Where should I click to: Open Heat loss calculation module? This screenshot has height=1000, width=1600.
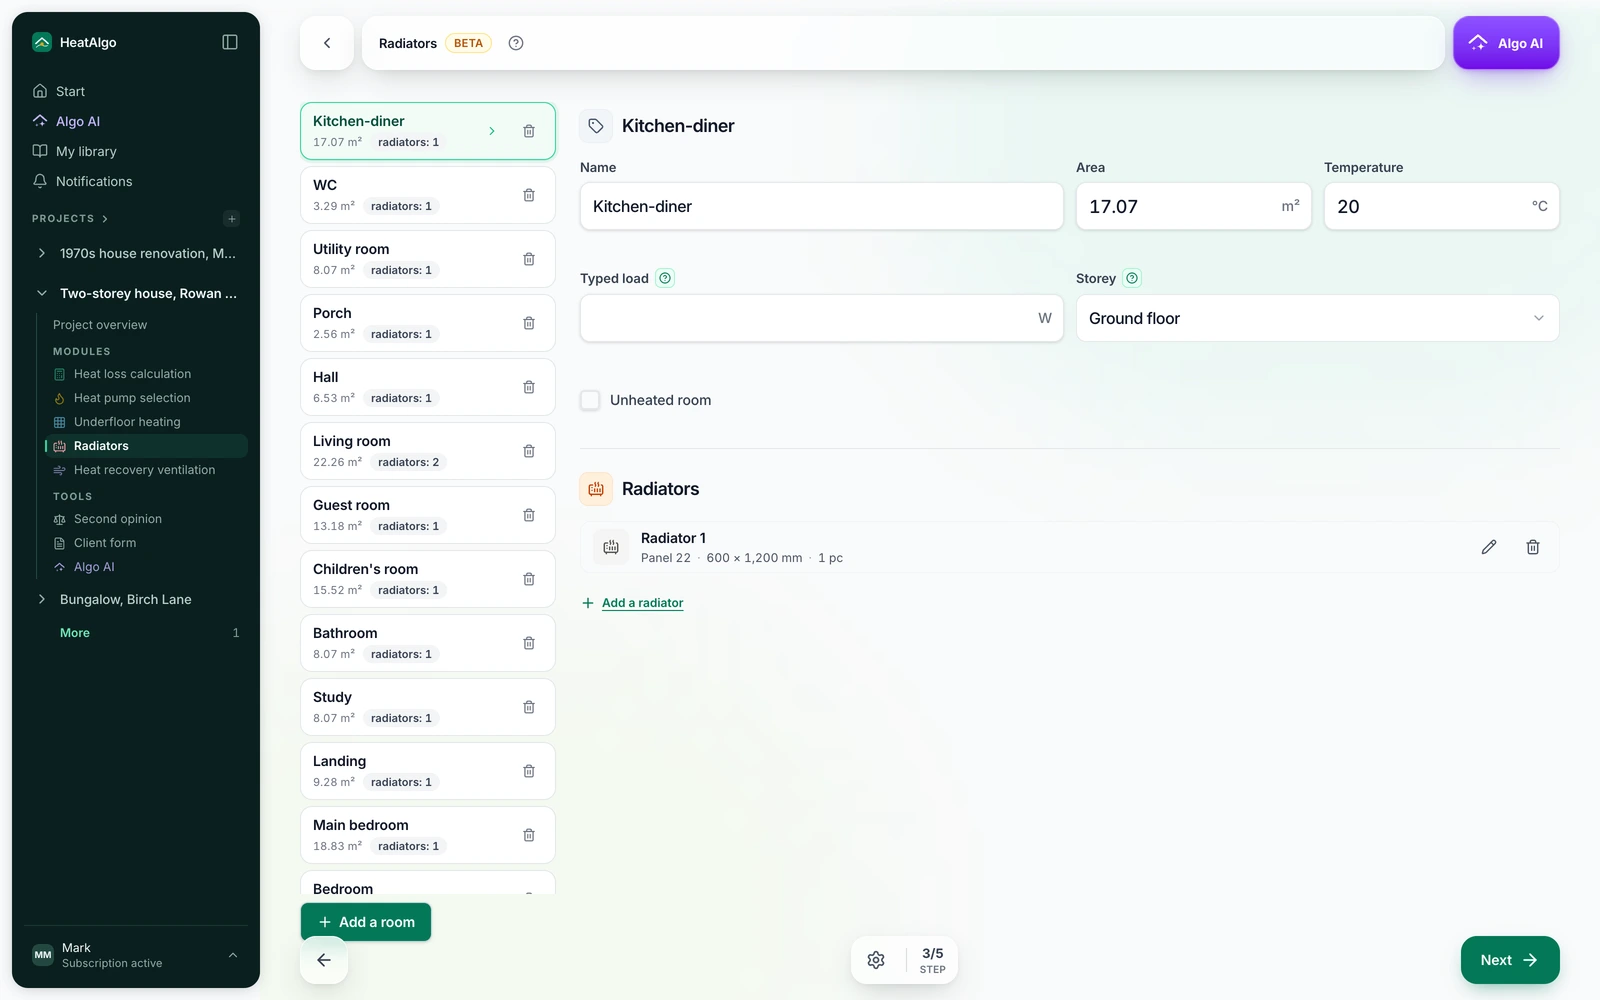pos(132,374)
